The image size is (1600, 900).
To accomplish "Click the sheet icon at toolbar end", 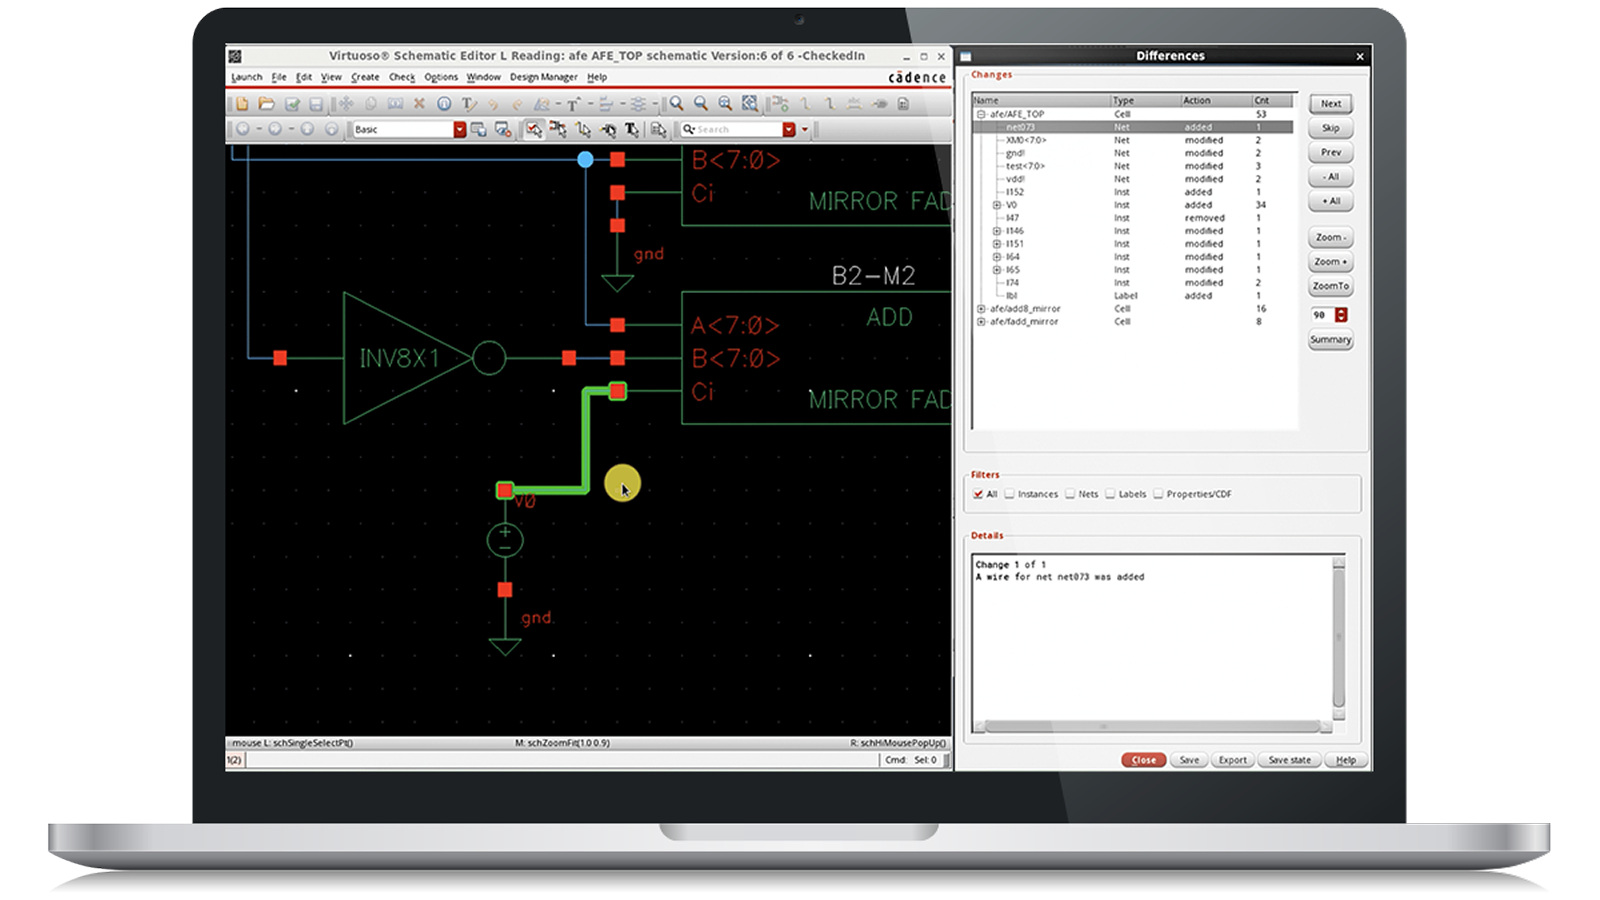I will coord(903,104).
